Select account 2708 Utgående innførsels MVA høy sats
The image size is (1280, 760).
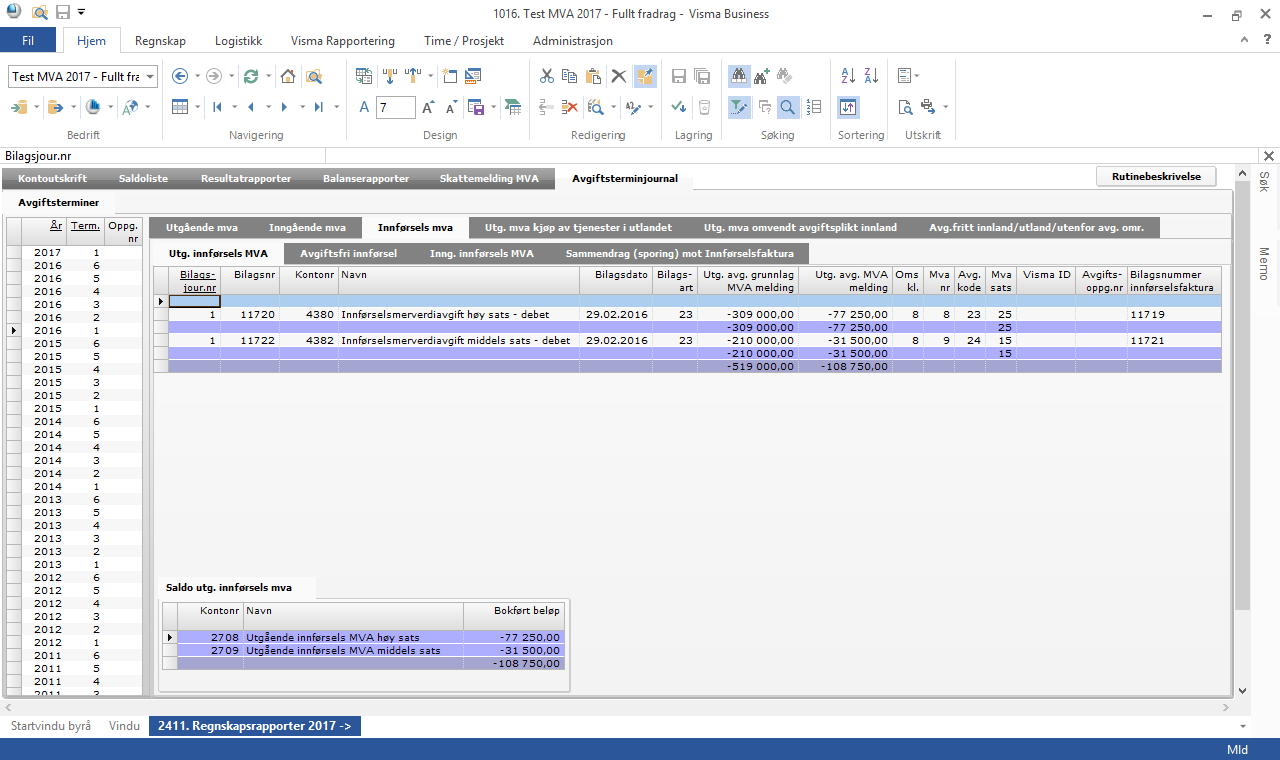(370, 637)
